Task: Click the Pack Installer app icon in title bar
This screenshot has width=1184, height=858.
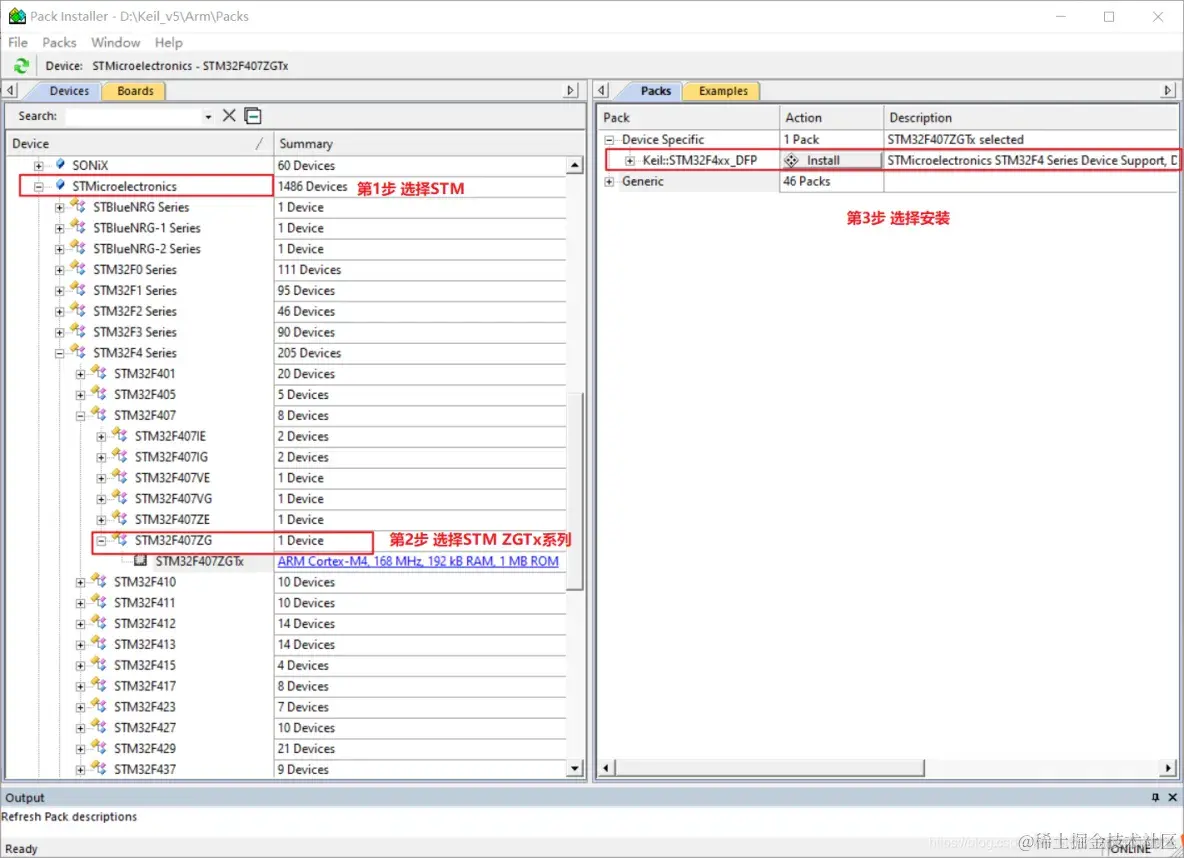Action: coord(17,16)
